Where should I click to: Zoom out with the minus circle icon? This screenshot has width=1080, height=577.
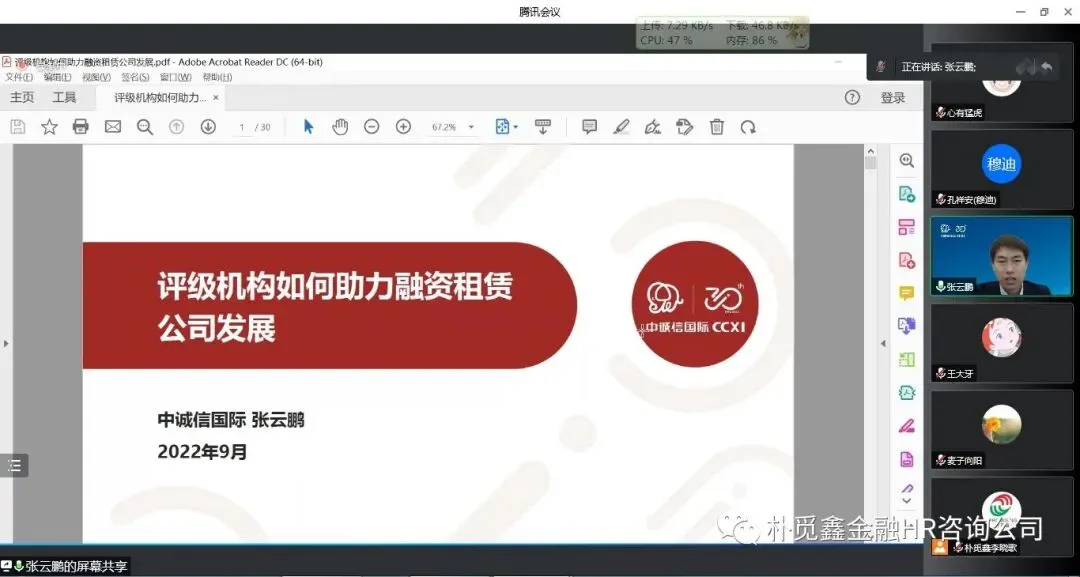[x=372, y=127]
